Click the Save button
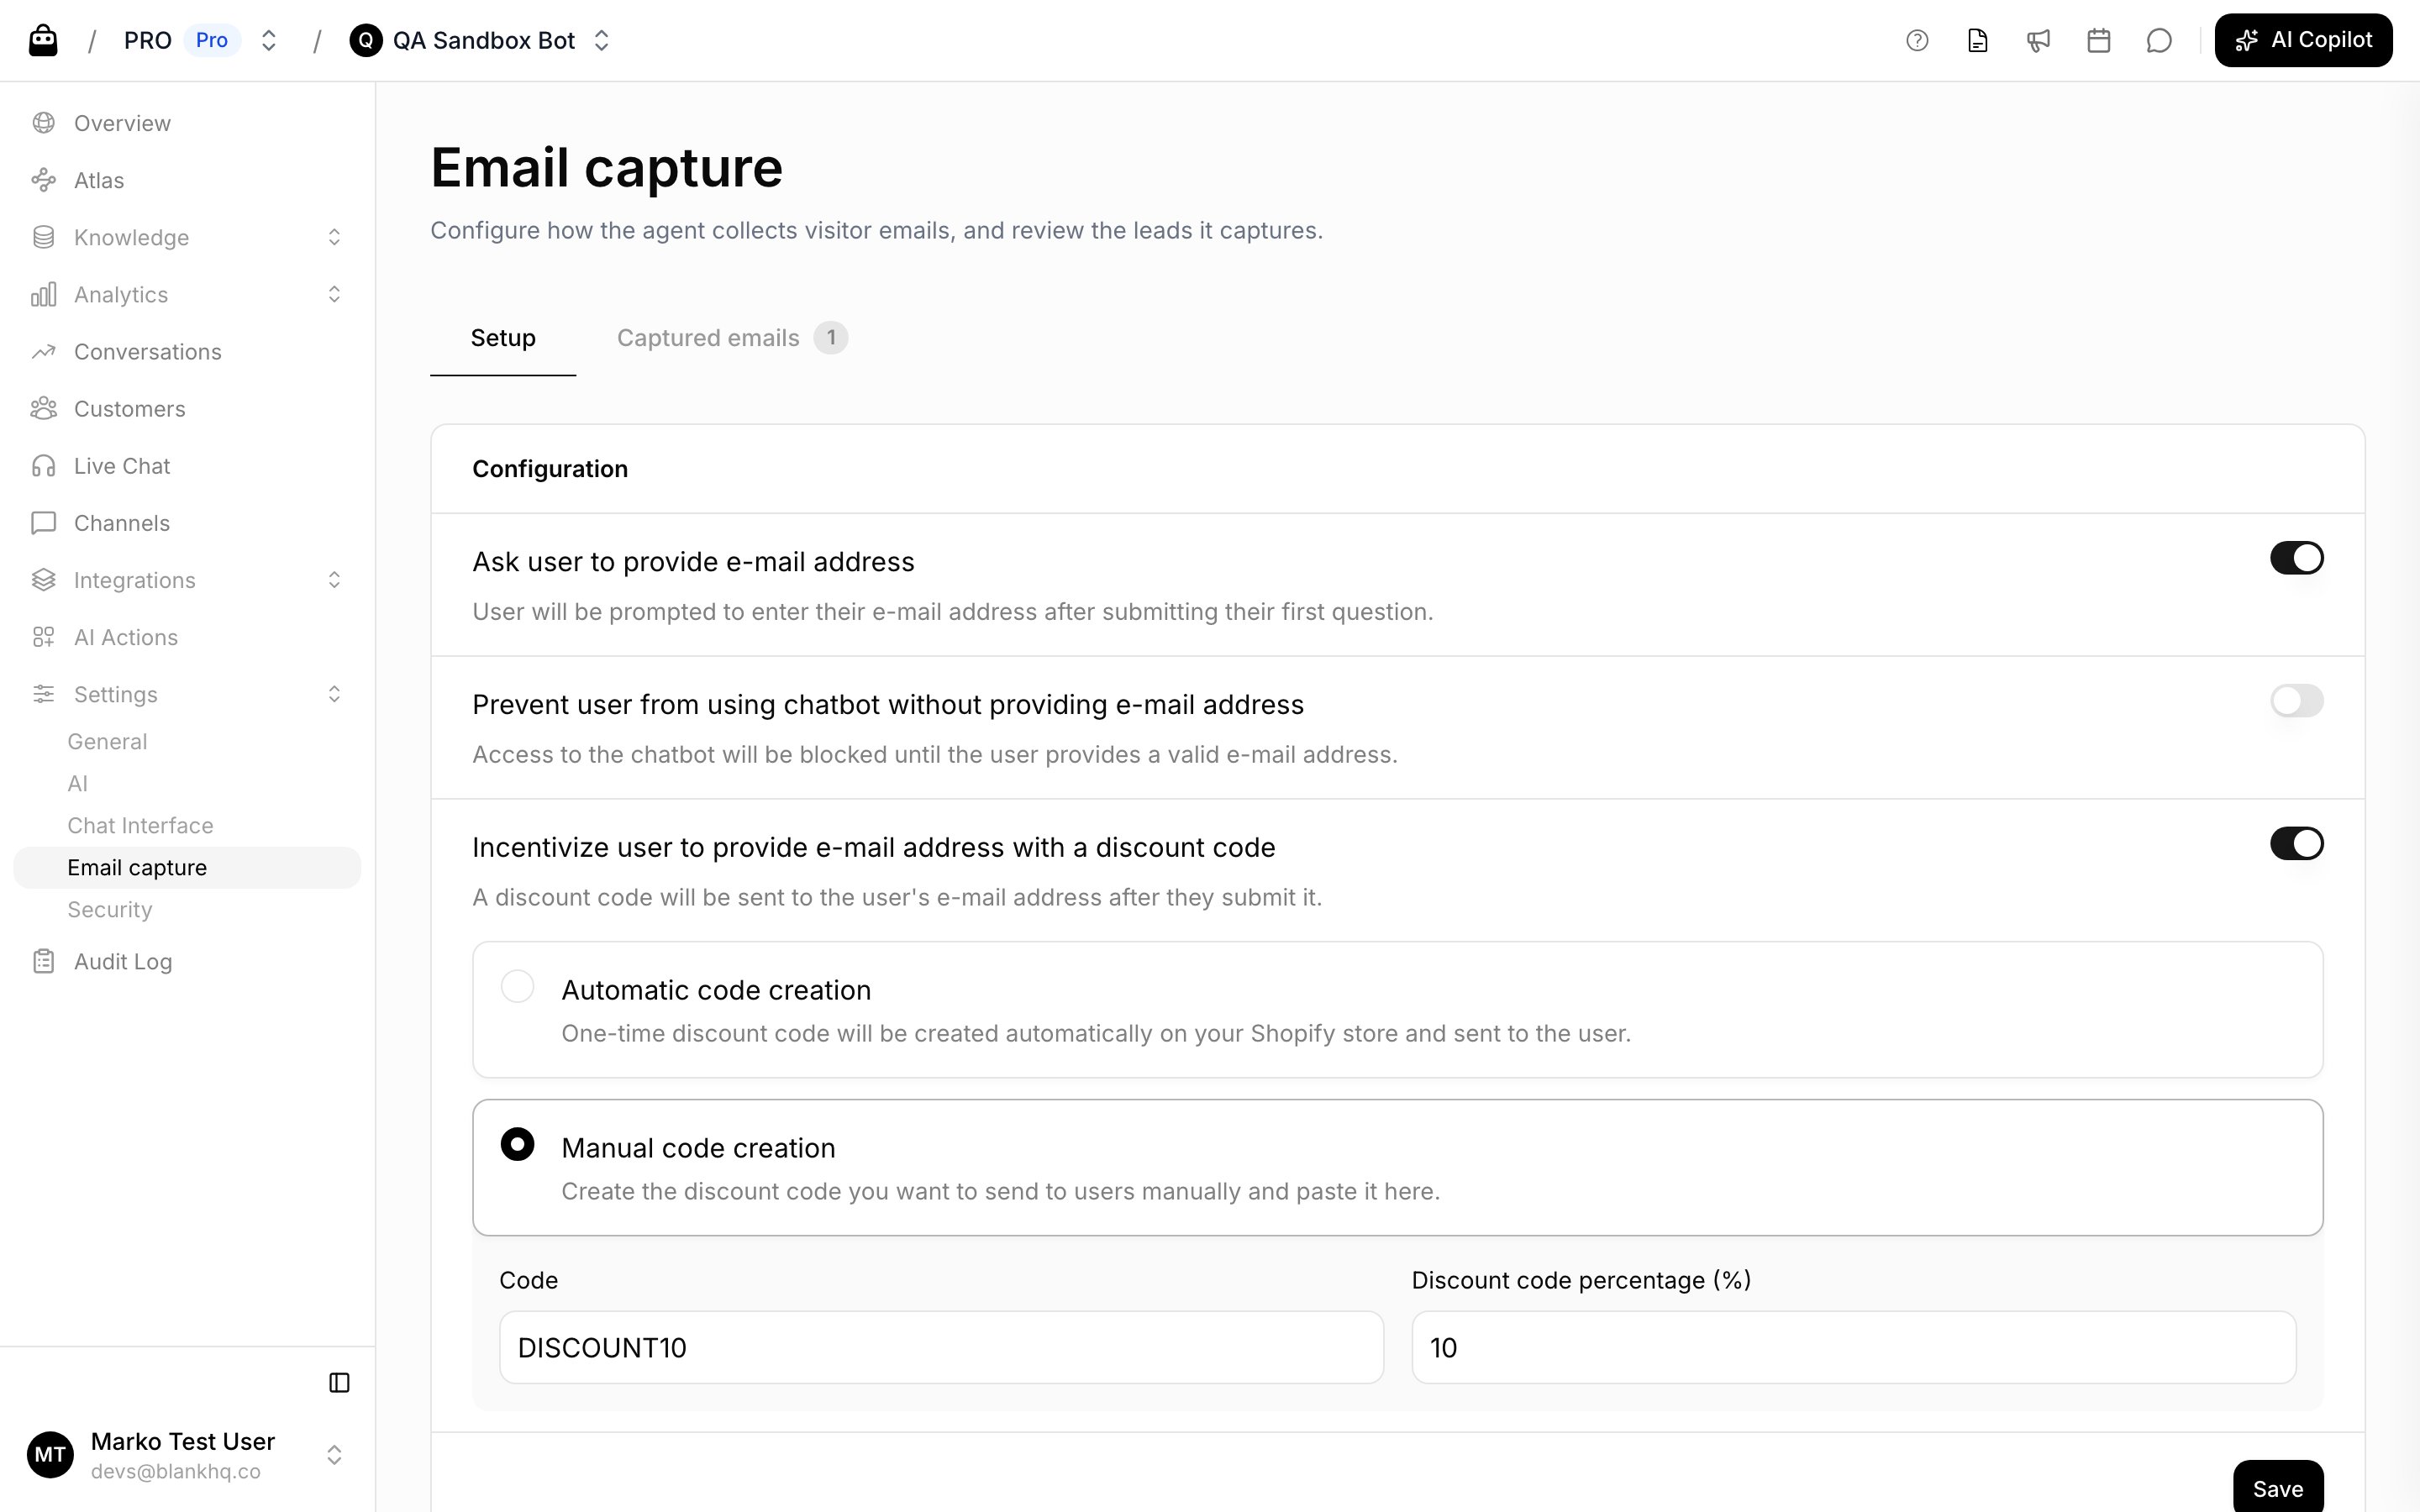The image size is (2420, 1512). pos(2277,1487)
